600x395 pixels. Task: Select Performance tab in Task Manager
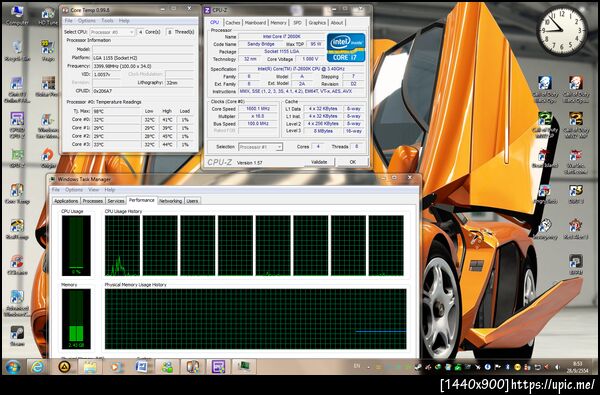click(x=142, y=200)
